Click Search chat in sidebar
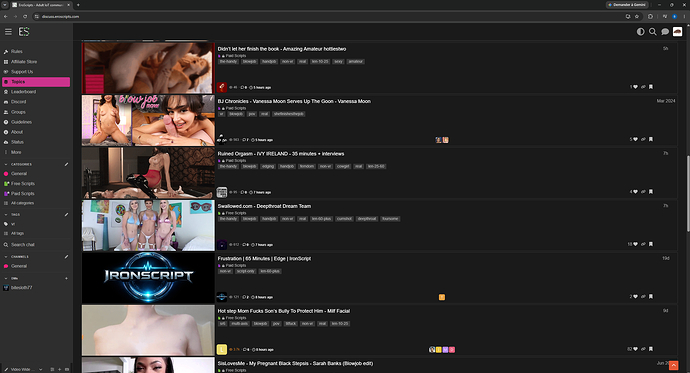690x373 pixels. (x=36, y=245)
